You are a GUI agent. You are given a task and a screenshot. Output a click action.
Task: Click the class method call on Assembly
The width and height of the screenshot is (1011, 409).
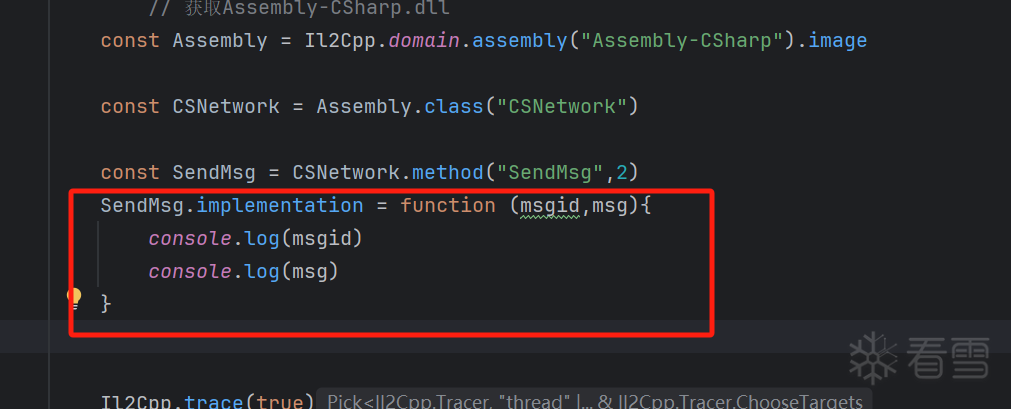453,106
